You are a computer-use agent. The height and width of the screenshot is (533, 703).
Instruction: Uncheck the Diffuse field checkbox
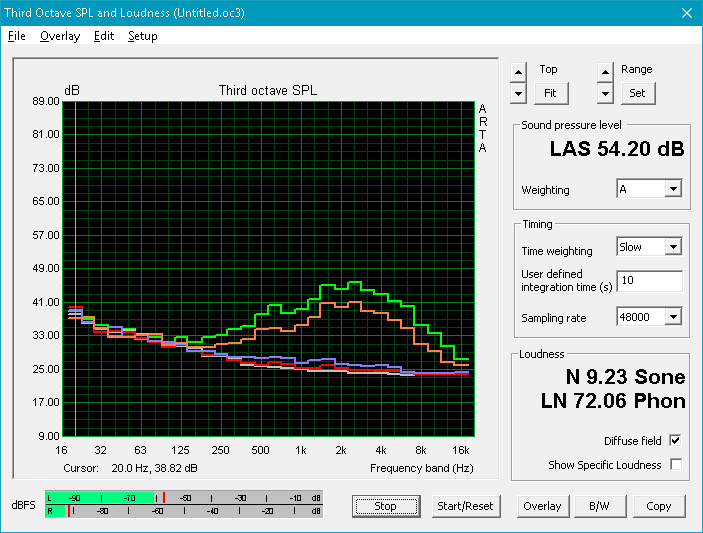(x=676, y=441)
